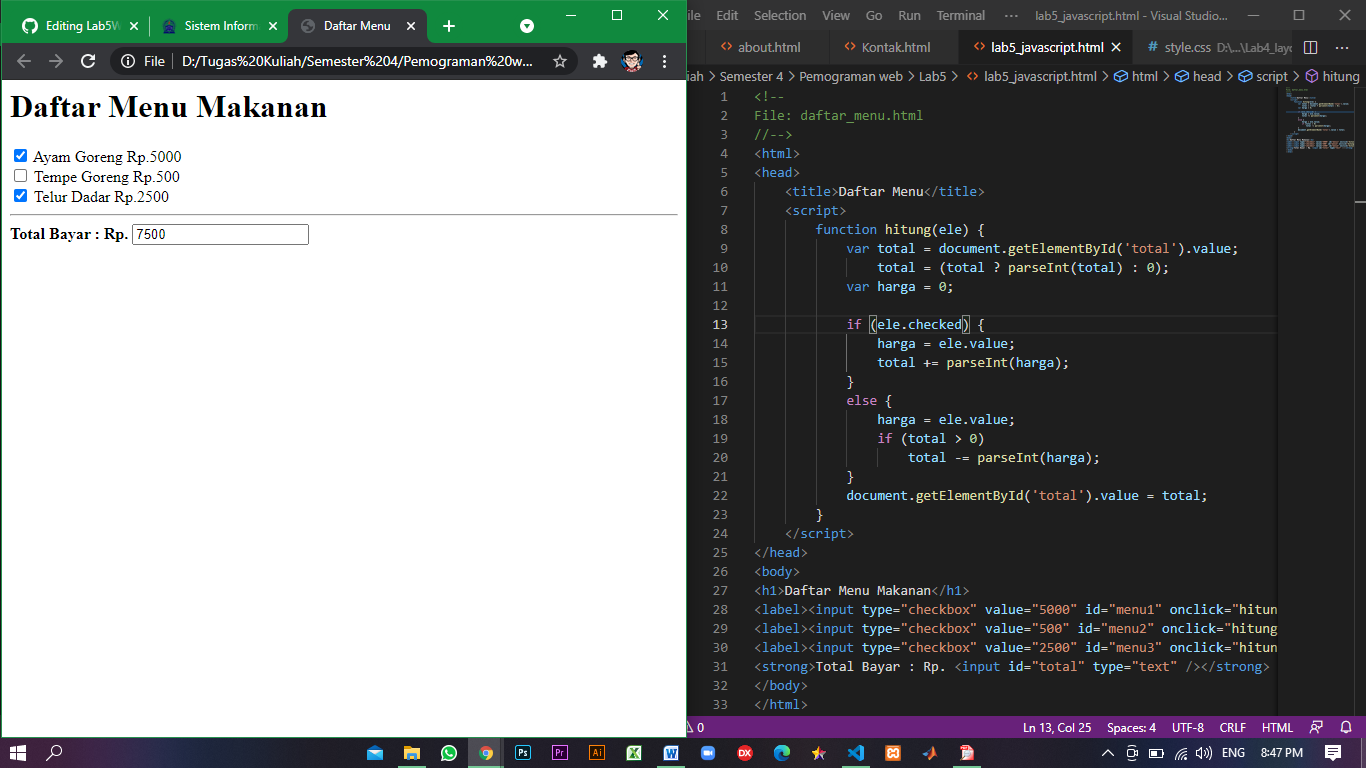Open Photoshop from the taskbar

[523, 753]
